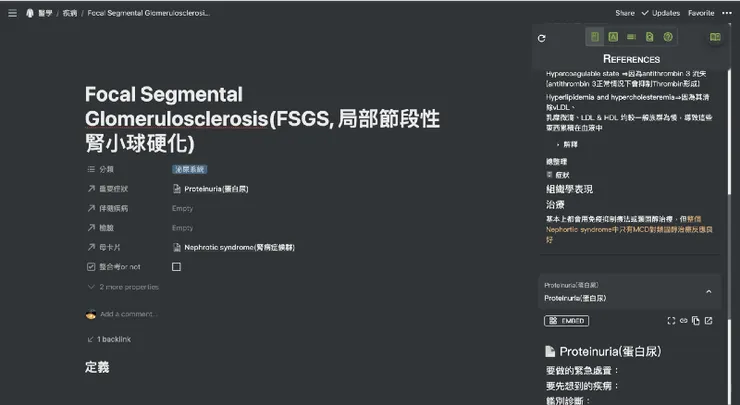740x405 pixels.
Task: Click the relation arrow icon of 伴隨疾病
Action: 91,208
